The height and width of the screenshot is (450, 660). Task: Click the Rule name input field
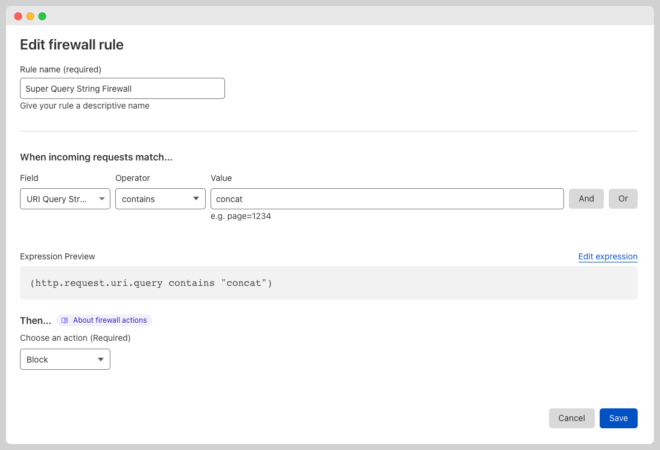(122, 88)
